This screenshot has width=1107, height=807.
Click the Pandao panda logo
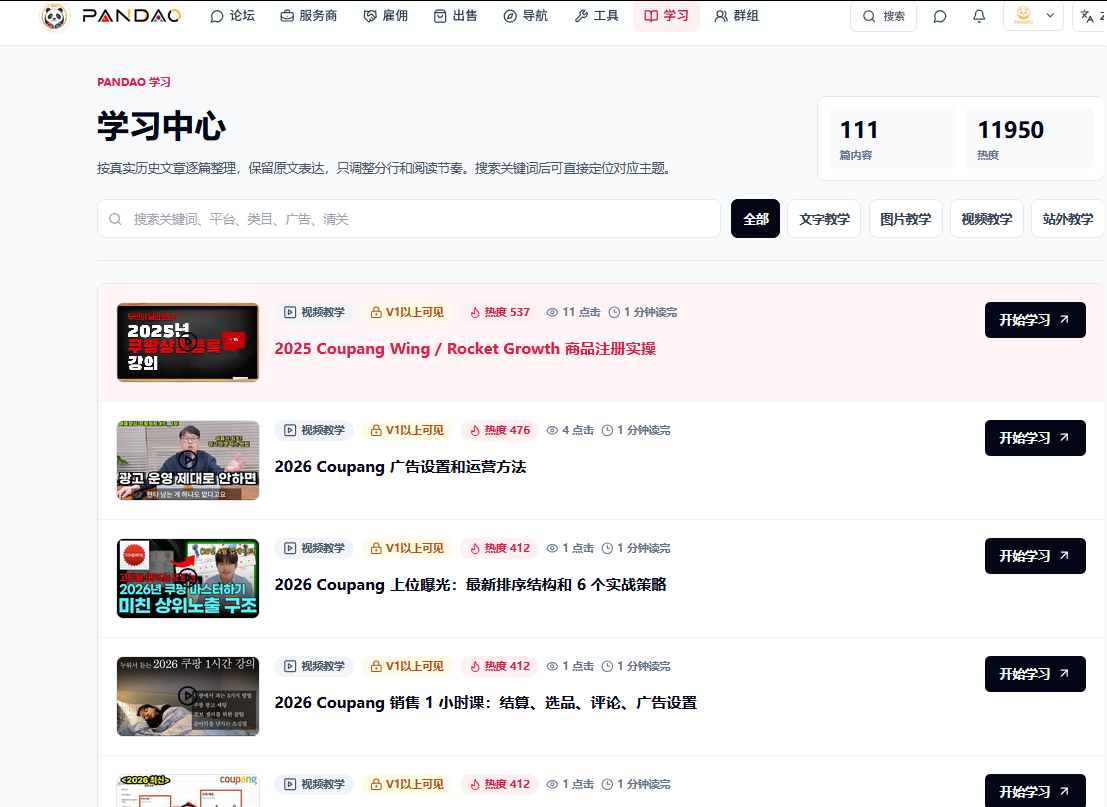(54, 16)
